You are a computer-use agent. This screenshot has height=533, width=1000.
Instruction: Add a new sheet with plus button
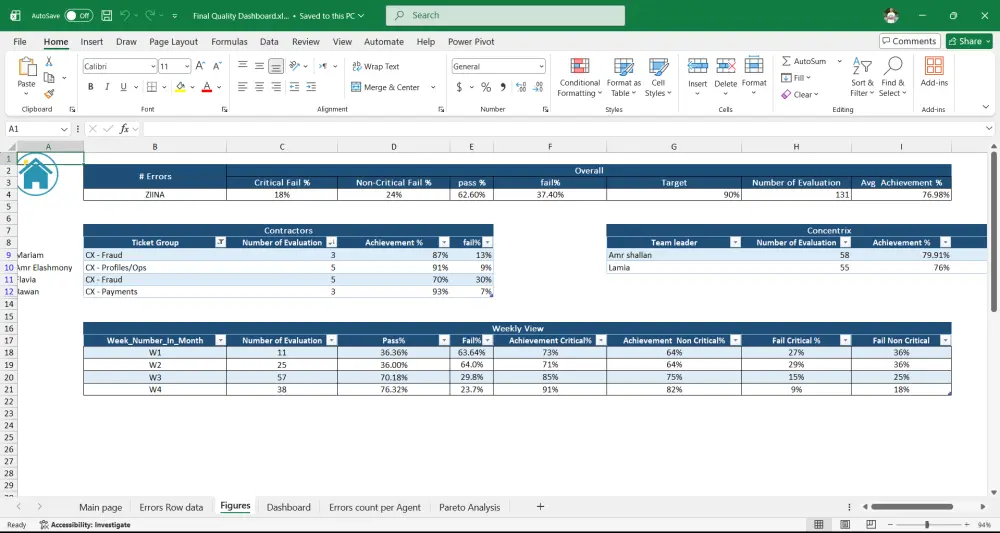click(540, 507)
